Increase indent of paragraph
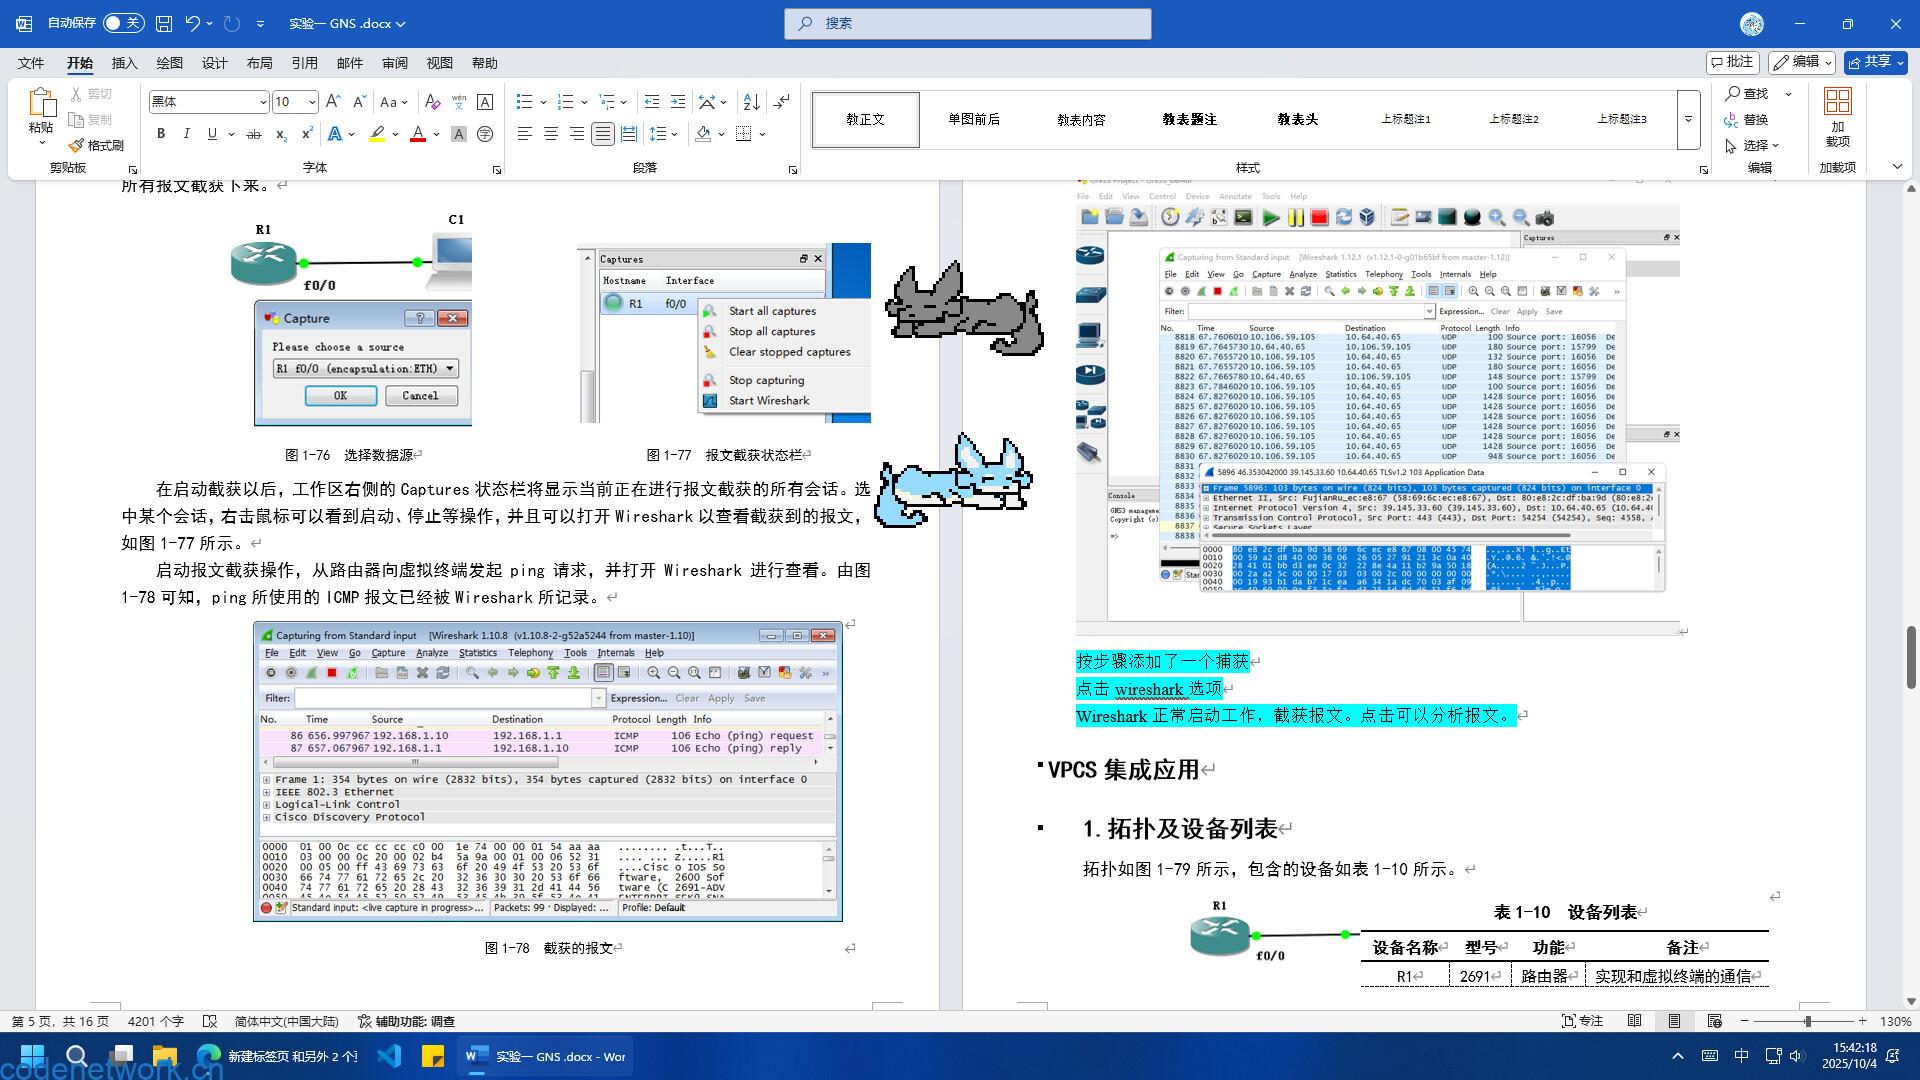1920x1080 pixels. [x=678, y=102]
